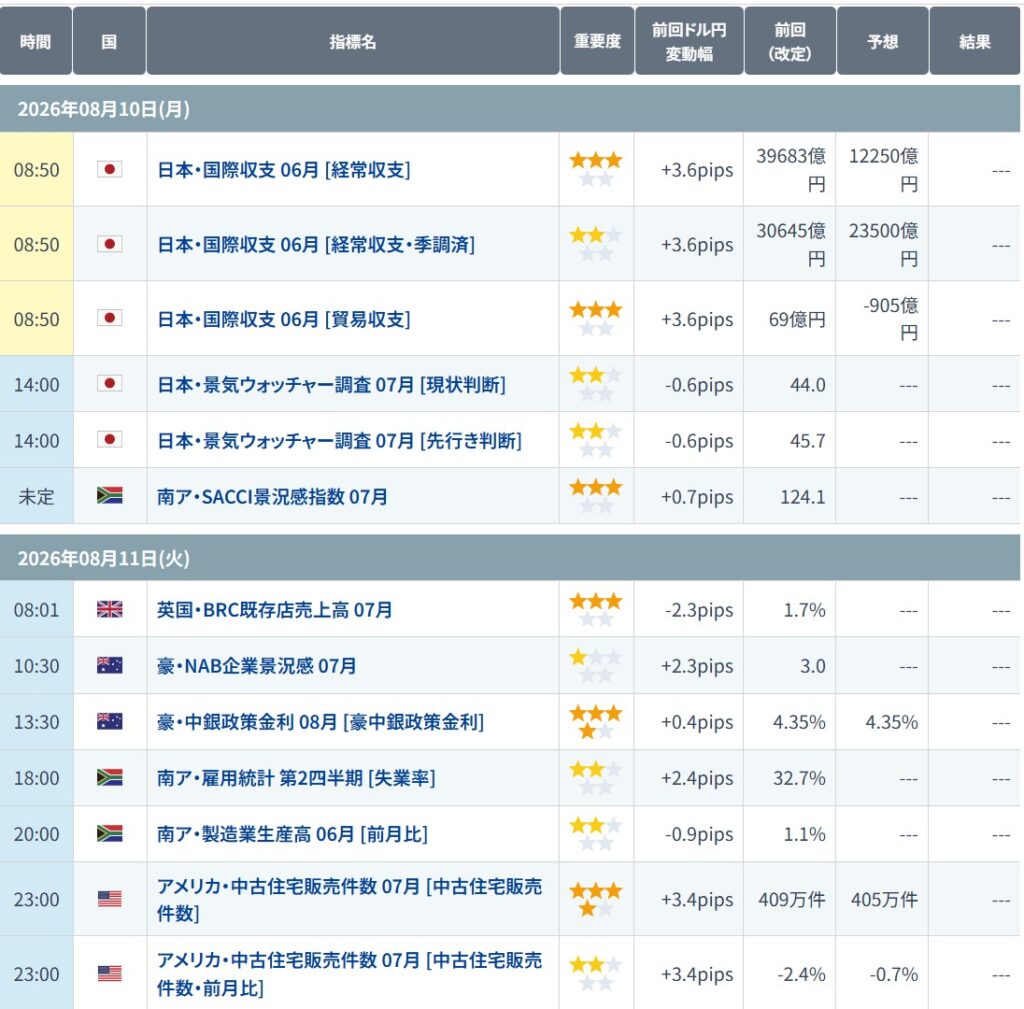Viewport: 1024px width, 1009px height.
Task: Click forecast value 405万件
Action: click(884, 899)
